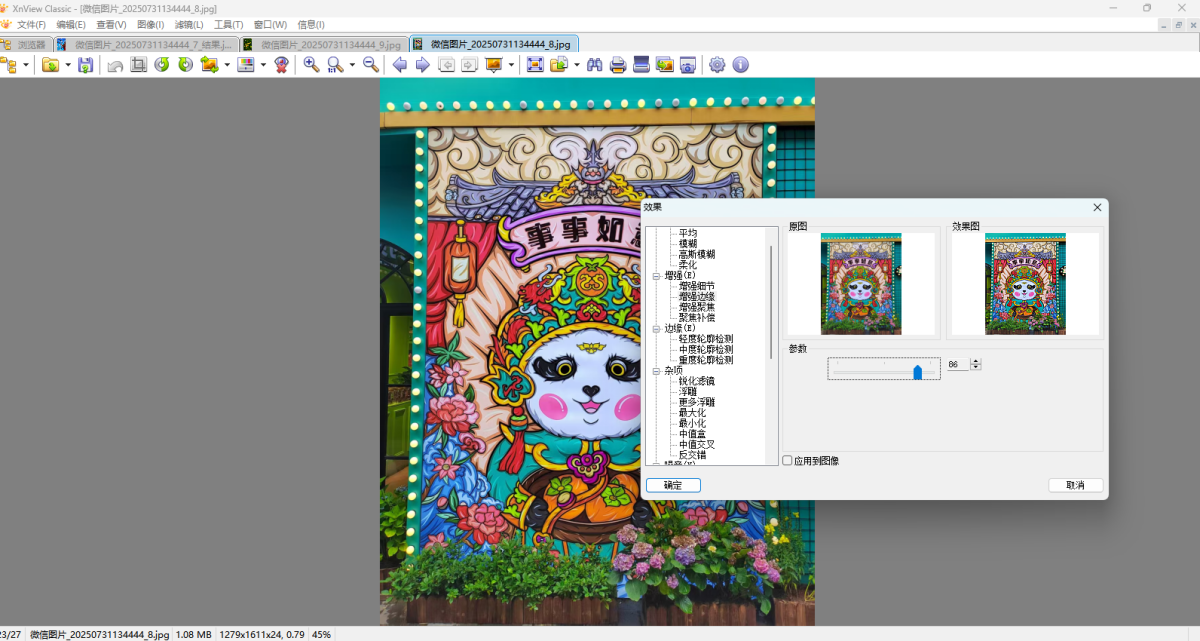Go to next image with right arrow
The width and height of the screenshot is (1200, 641).
click(x=422, y=65)
